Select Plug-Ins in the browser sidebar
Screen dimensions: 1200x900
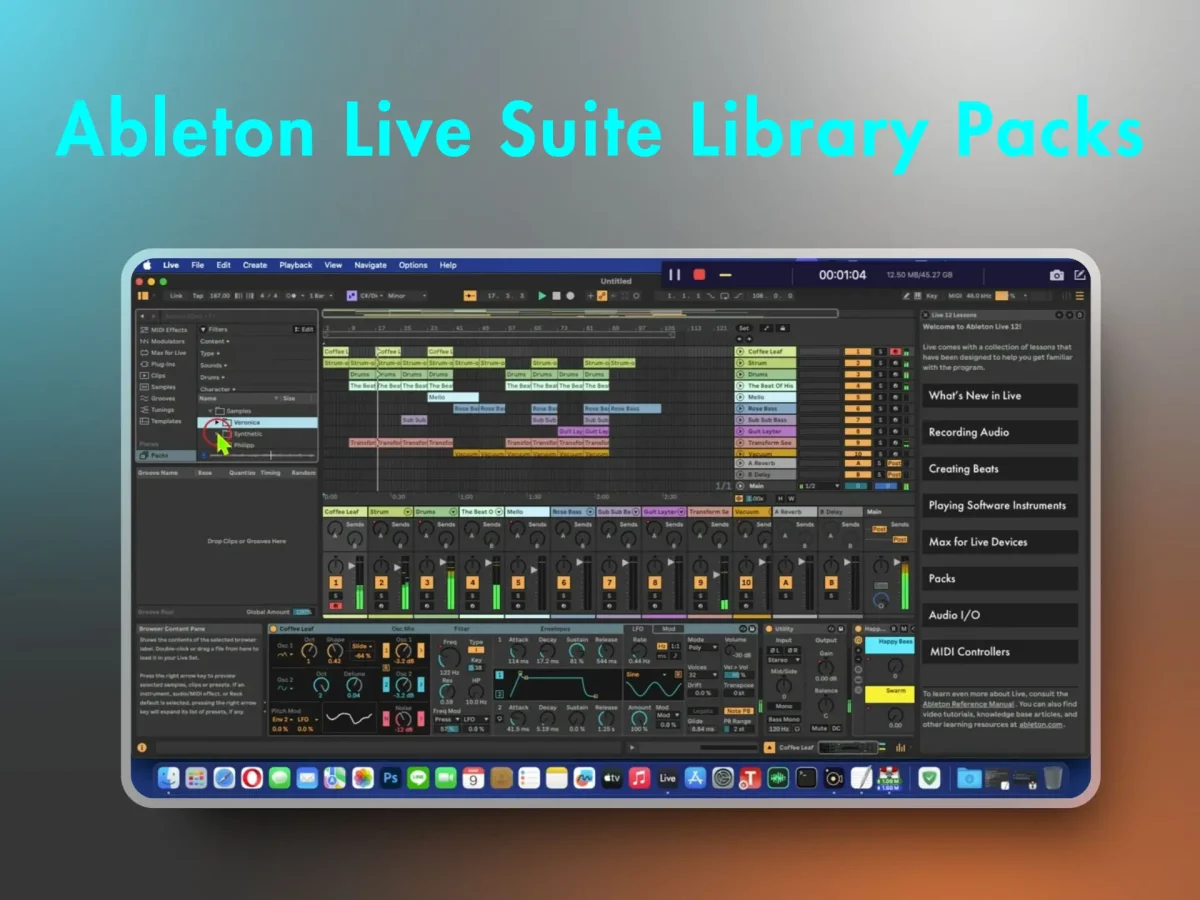158,364
